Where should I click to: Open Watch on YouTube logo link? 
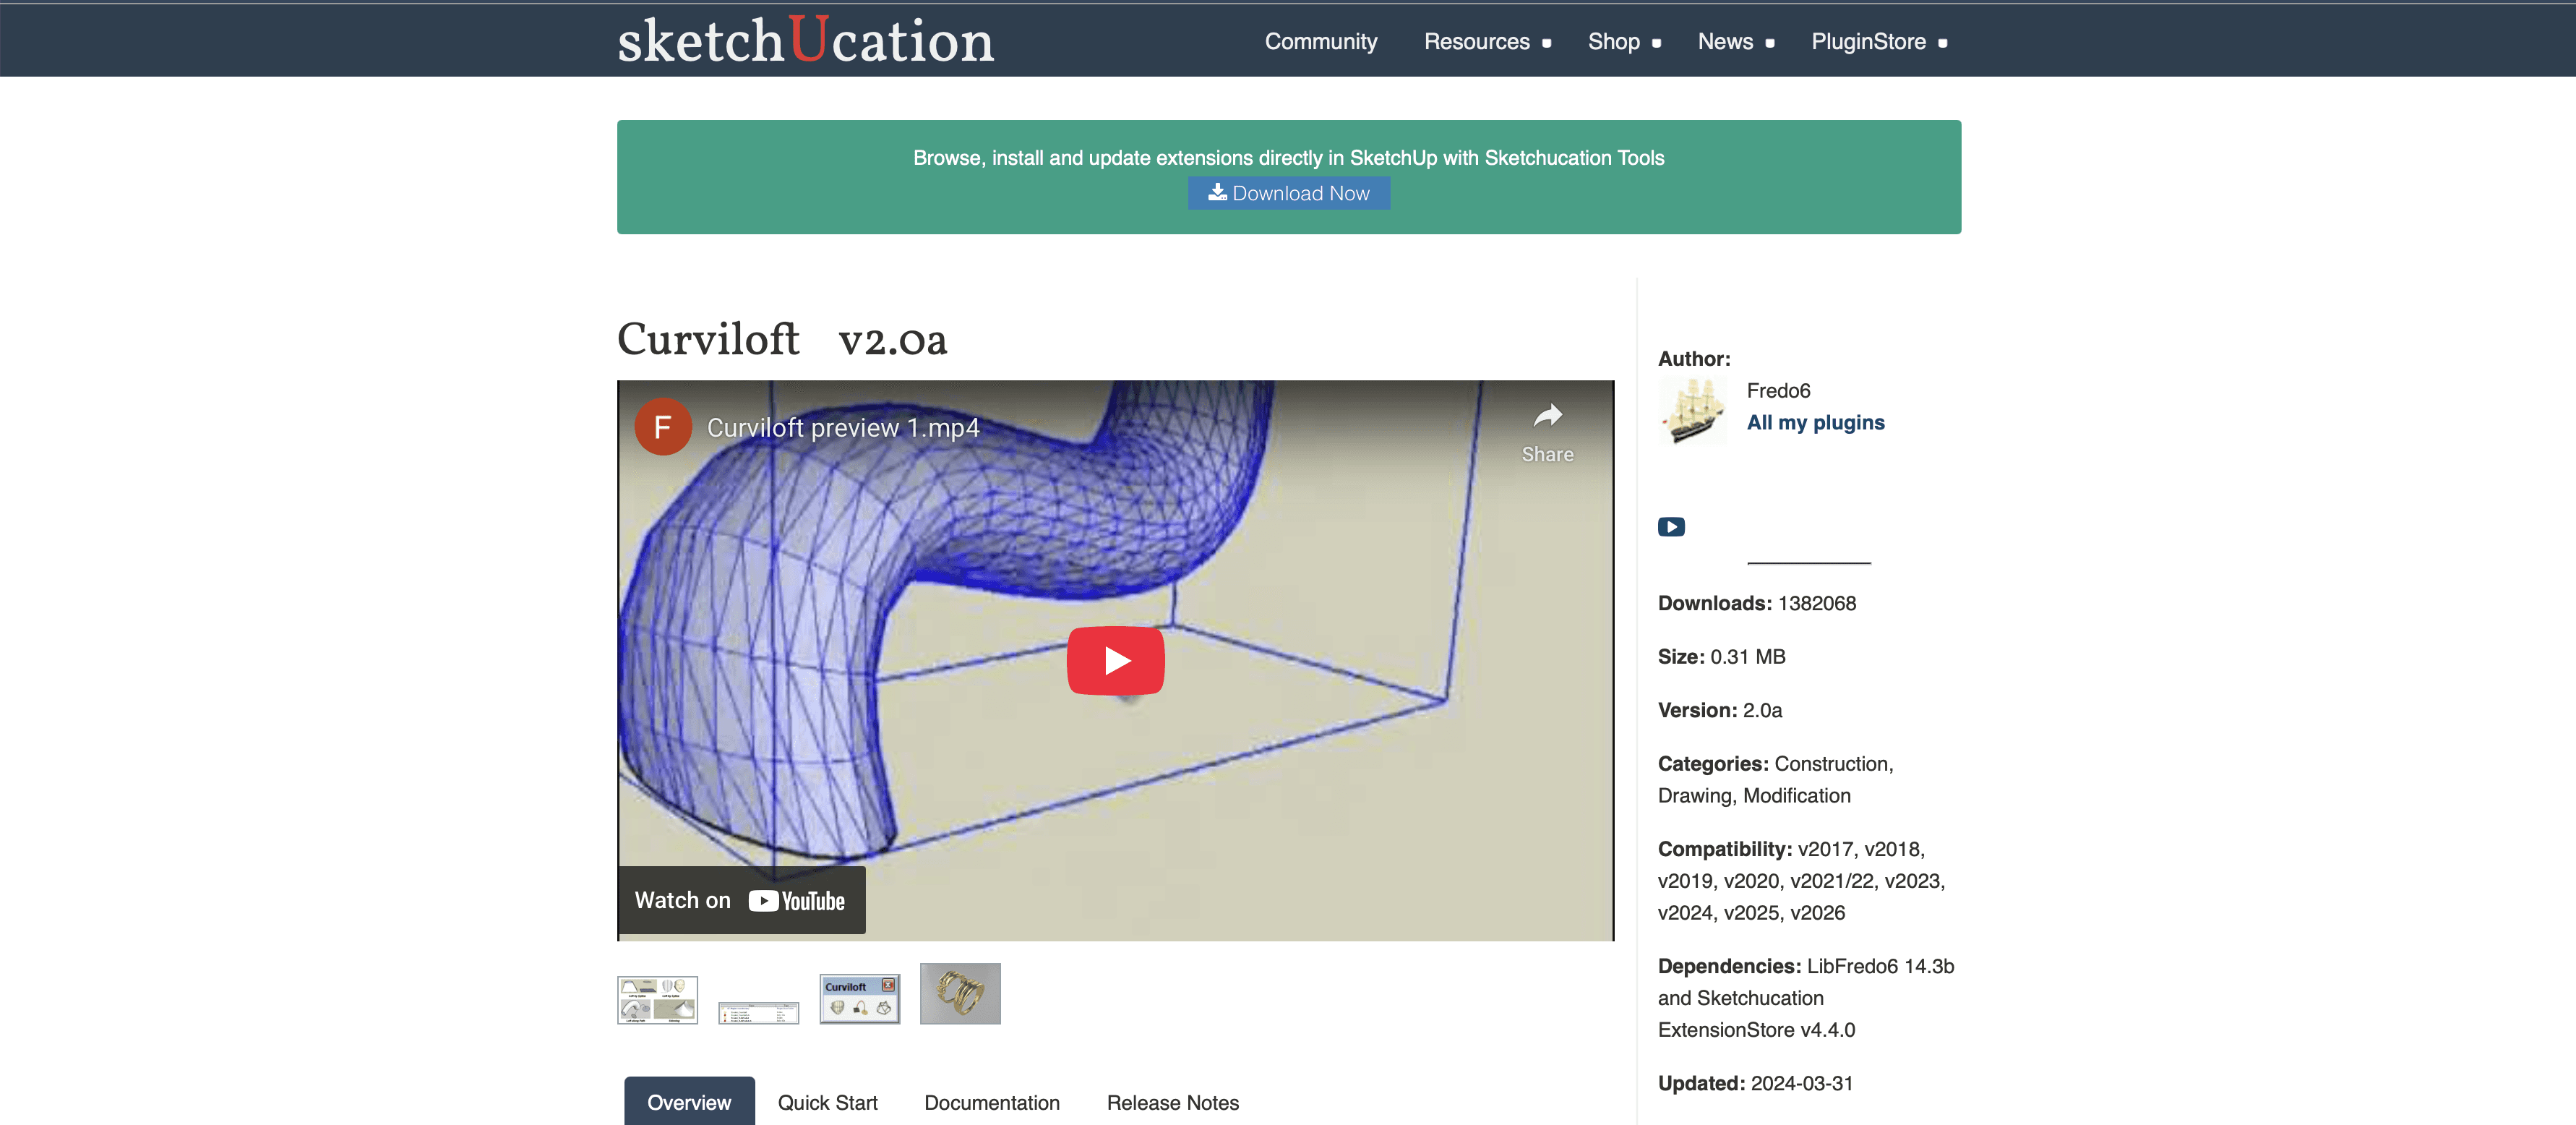(796, 901)
